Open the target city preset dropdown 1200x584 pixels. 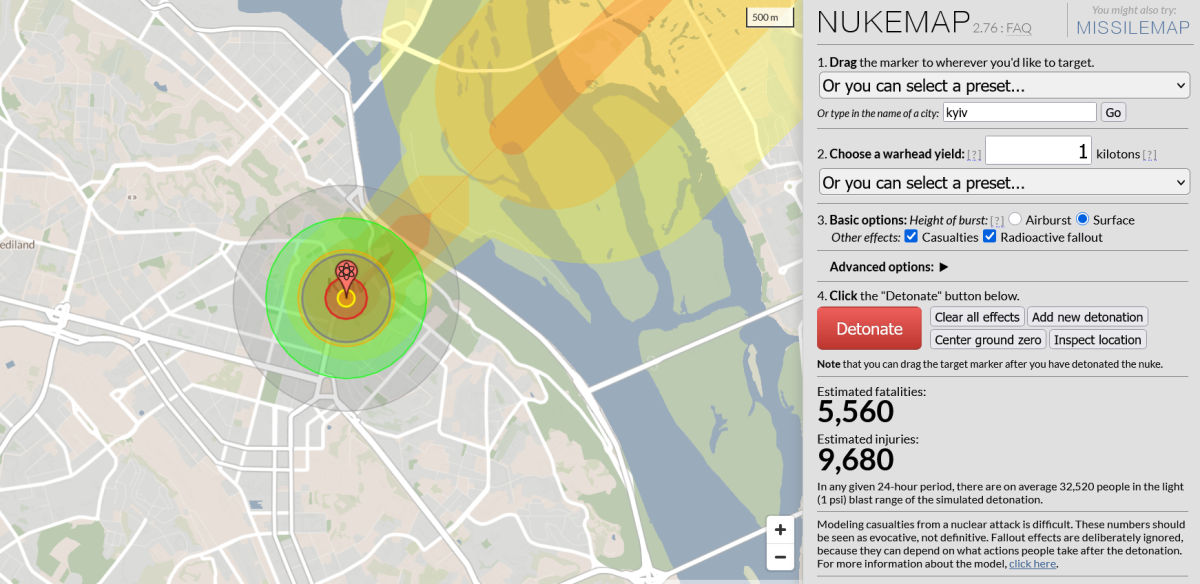(x=1003, y=86)
